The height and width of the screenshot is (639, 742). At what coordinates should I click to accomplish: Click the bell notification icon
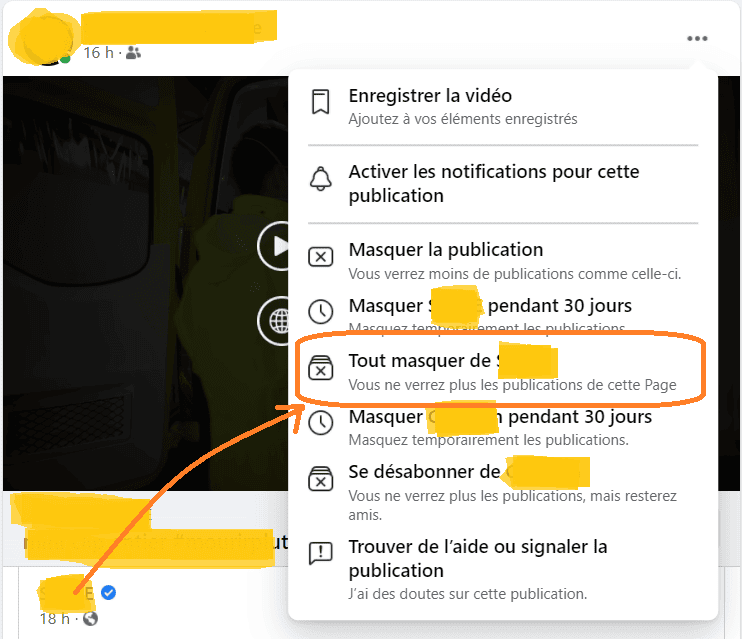(x=320, y=181)
